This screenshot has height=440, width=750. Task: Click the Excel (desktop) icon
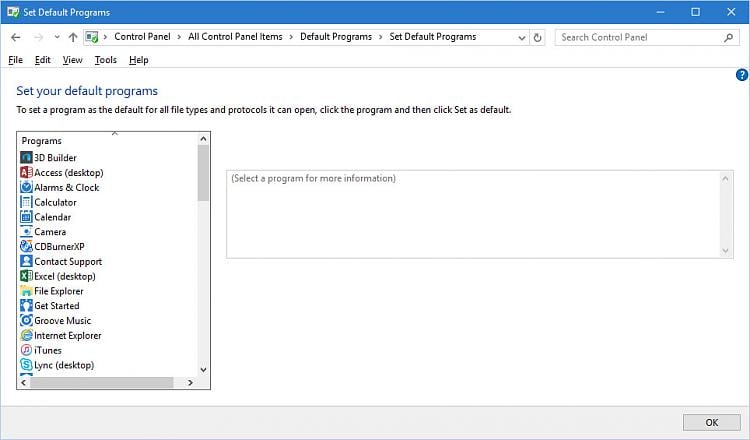click(26, 276)
